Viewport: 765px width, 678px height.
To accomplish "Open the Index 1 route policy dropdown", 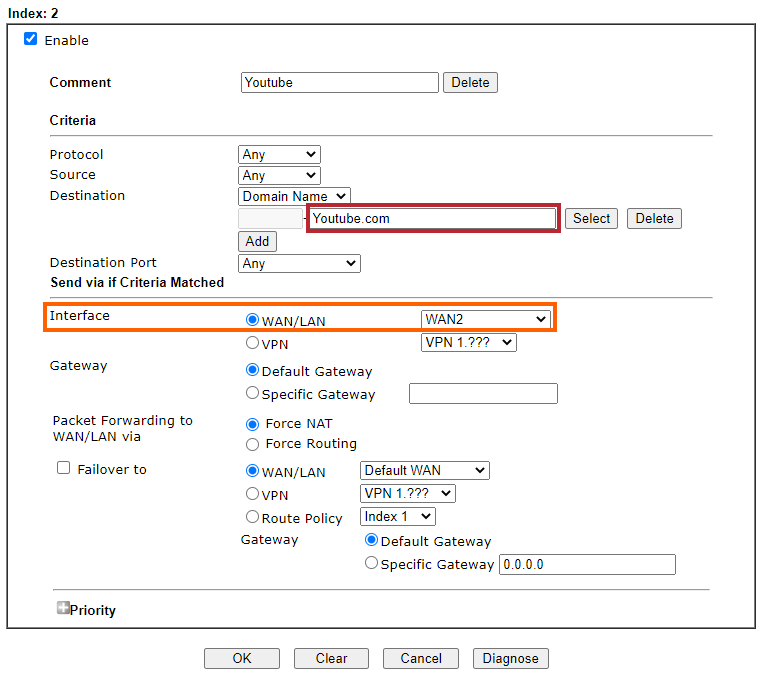I will click(397, 517).
